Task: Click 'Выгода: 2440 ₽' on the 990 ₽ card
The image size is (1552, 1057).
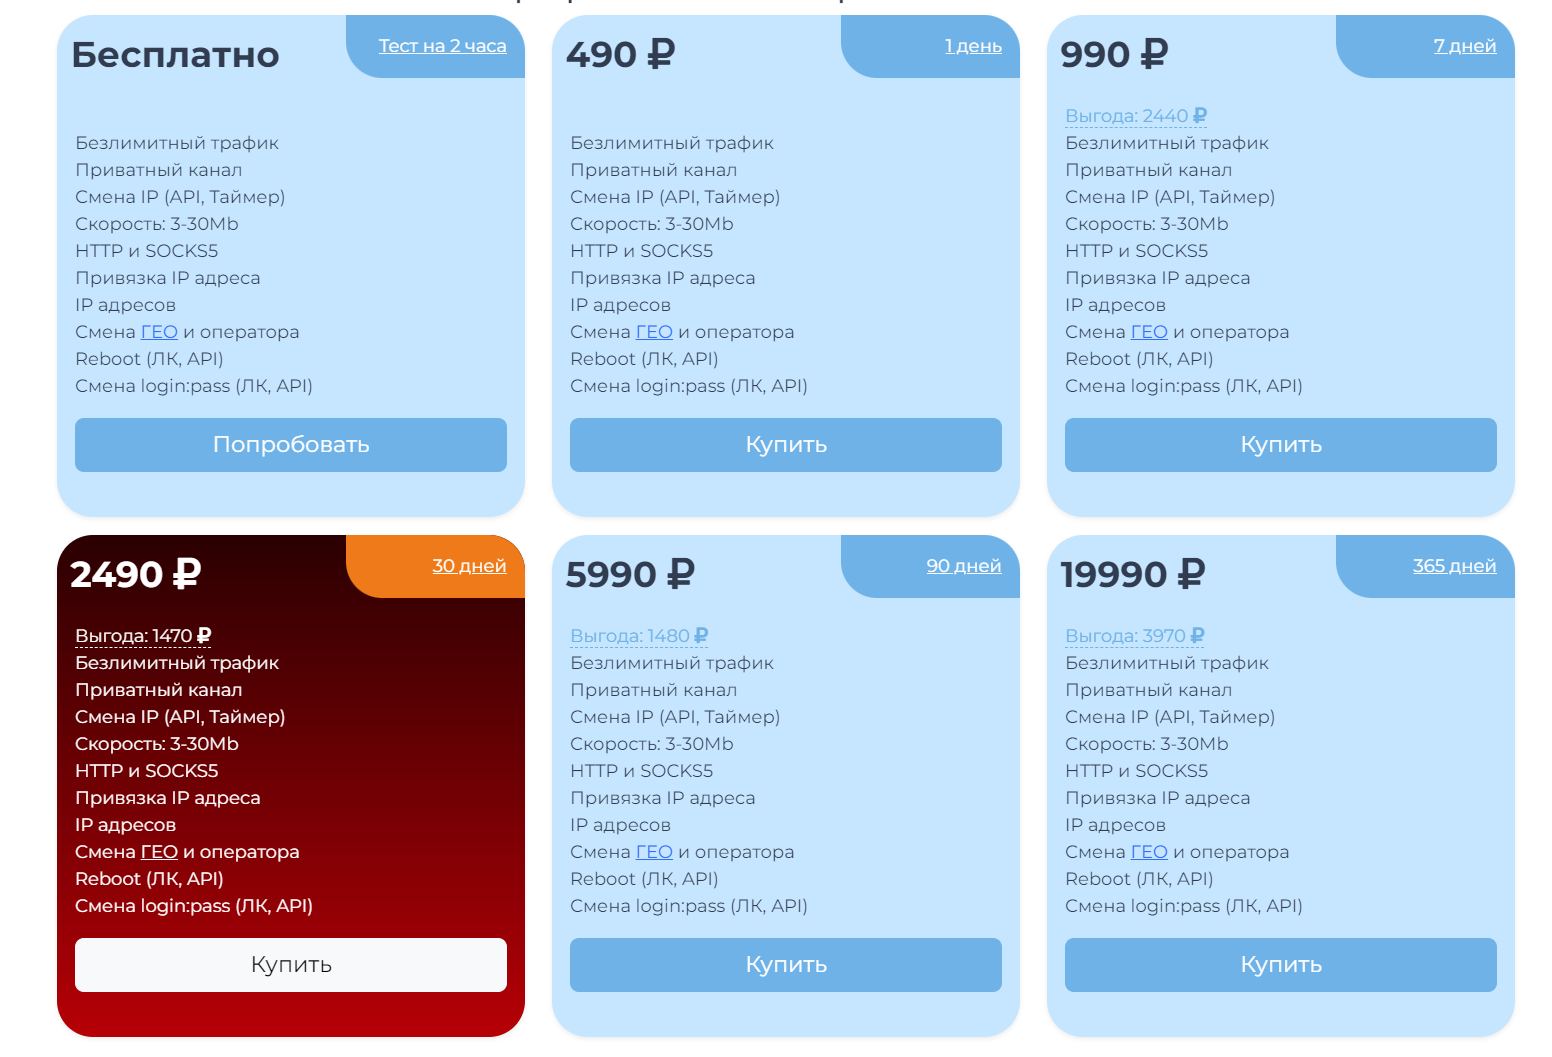Action: click(1136, 116)
